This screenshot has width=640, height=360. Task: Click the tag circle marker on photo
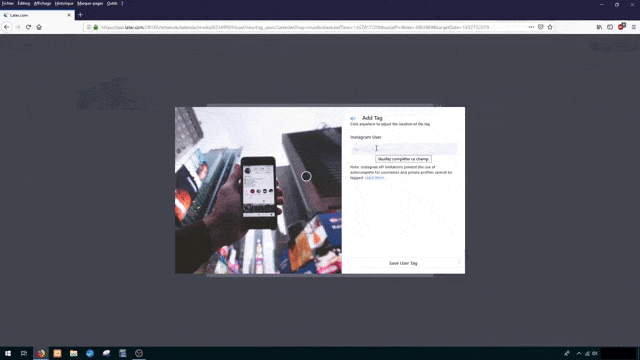point(306,176)
